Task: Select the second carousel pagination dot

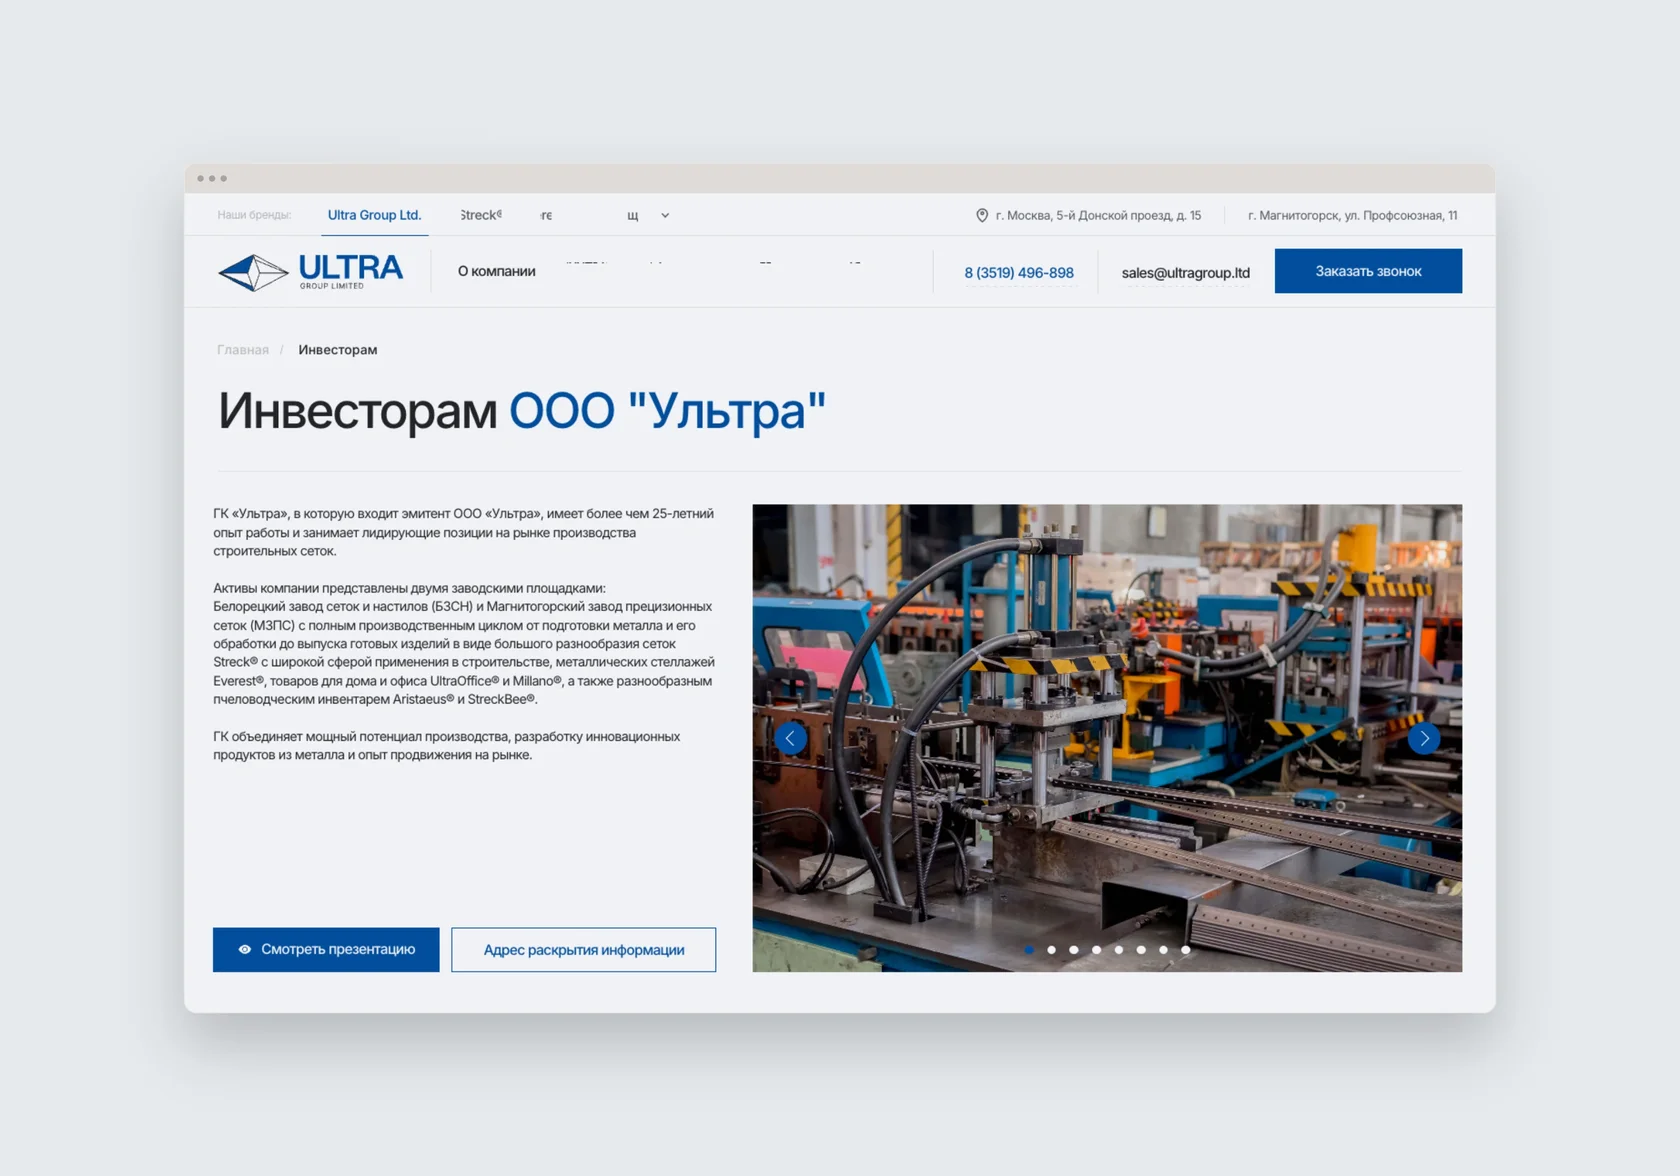Action: pos(1051,950)
